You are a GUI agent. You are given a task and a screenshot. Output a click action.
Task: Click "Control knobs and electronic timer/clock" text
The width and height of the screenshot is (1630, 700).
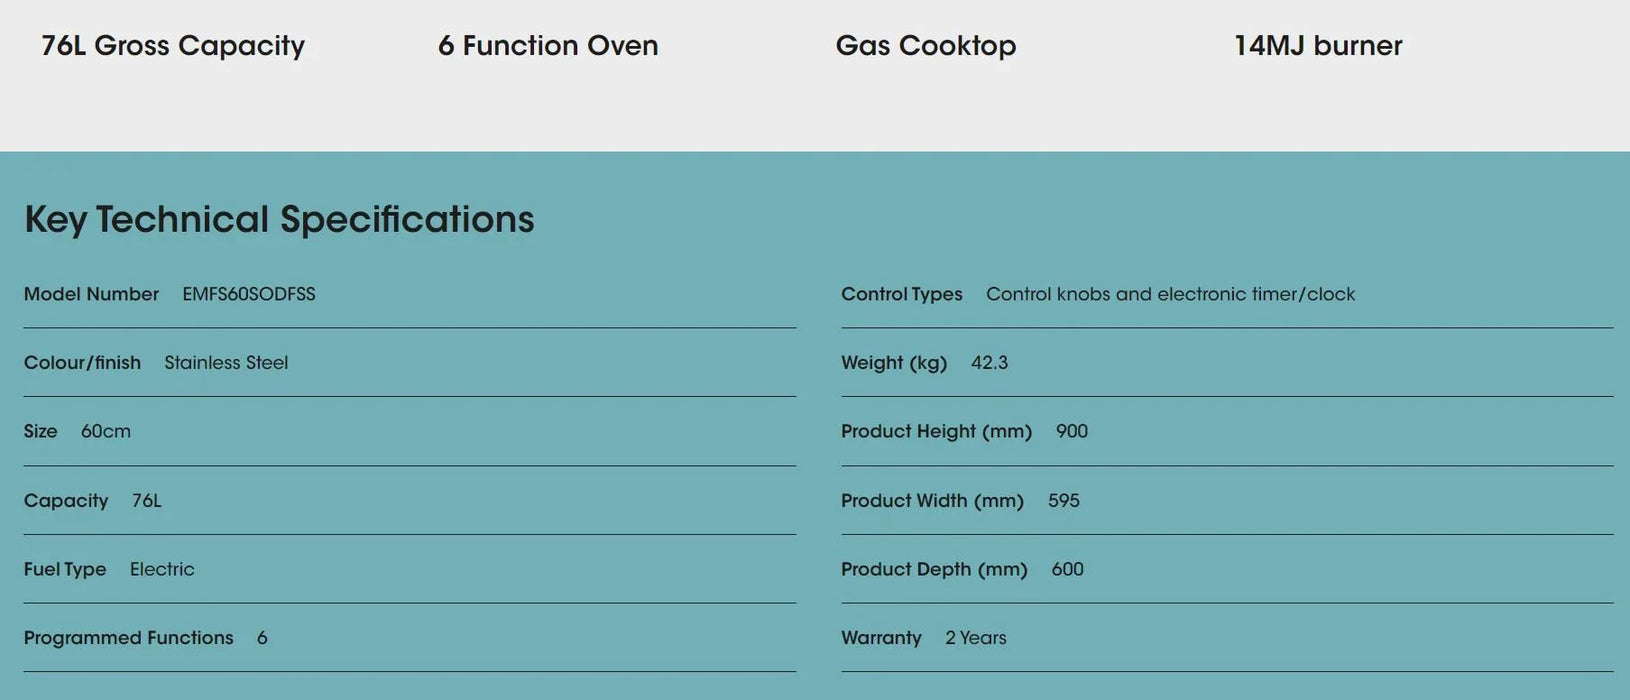coord(1170,294)
